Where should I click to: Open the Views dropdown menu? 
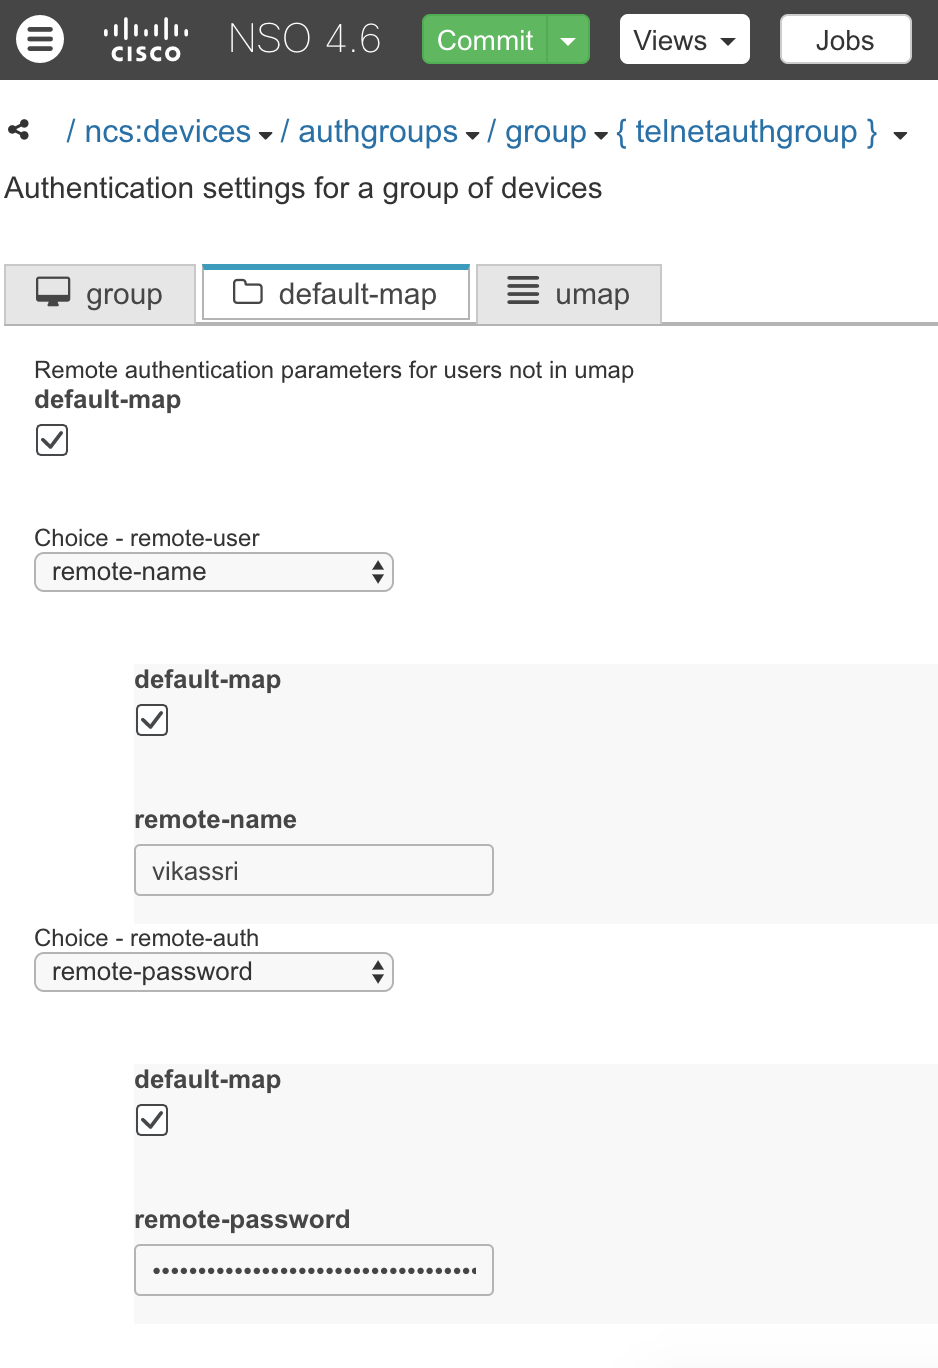684,40
